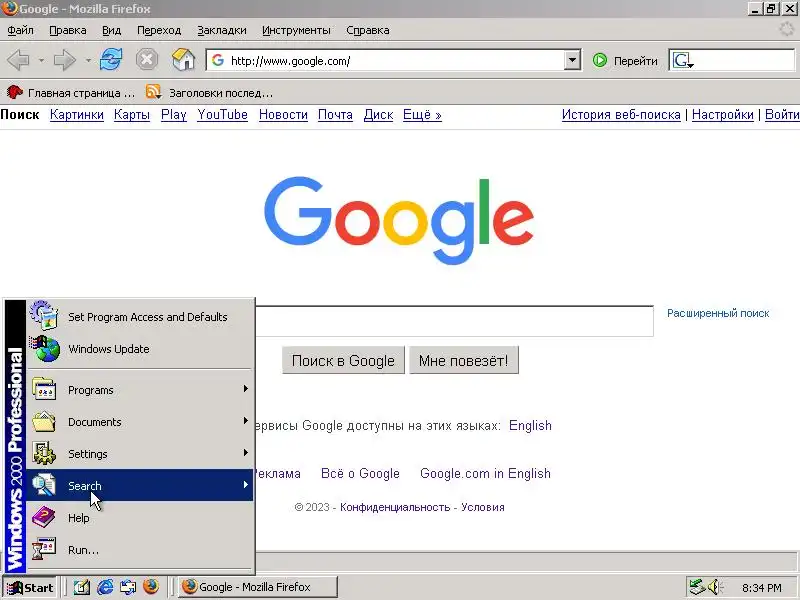
Task: Open the Back button history arrow
Action: click(41, 61)
